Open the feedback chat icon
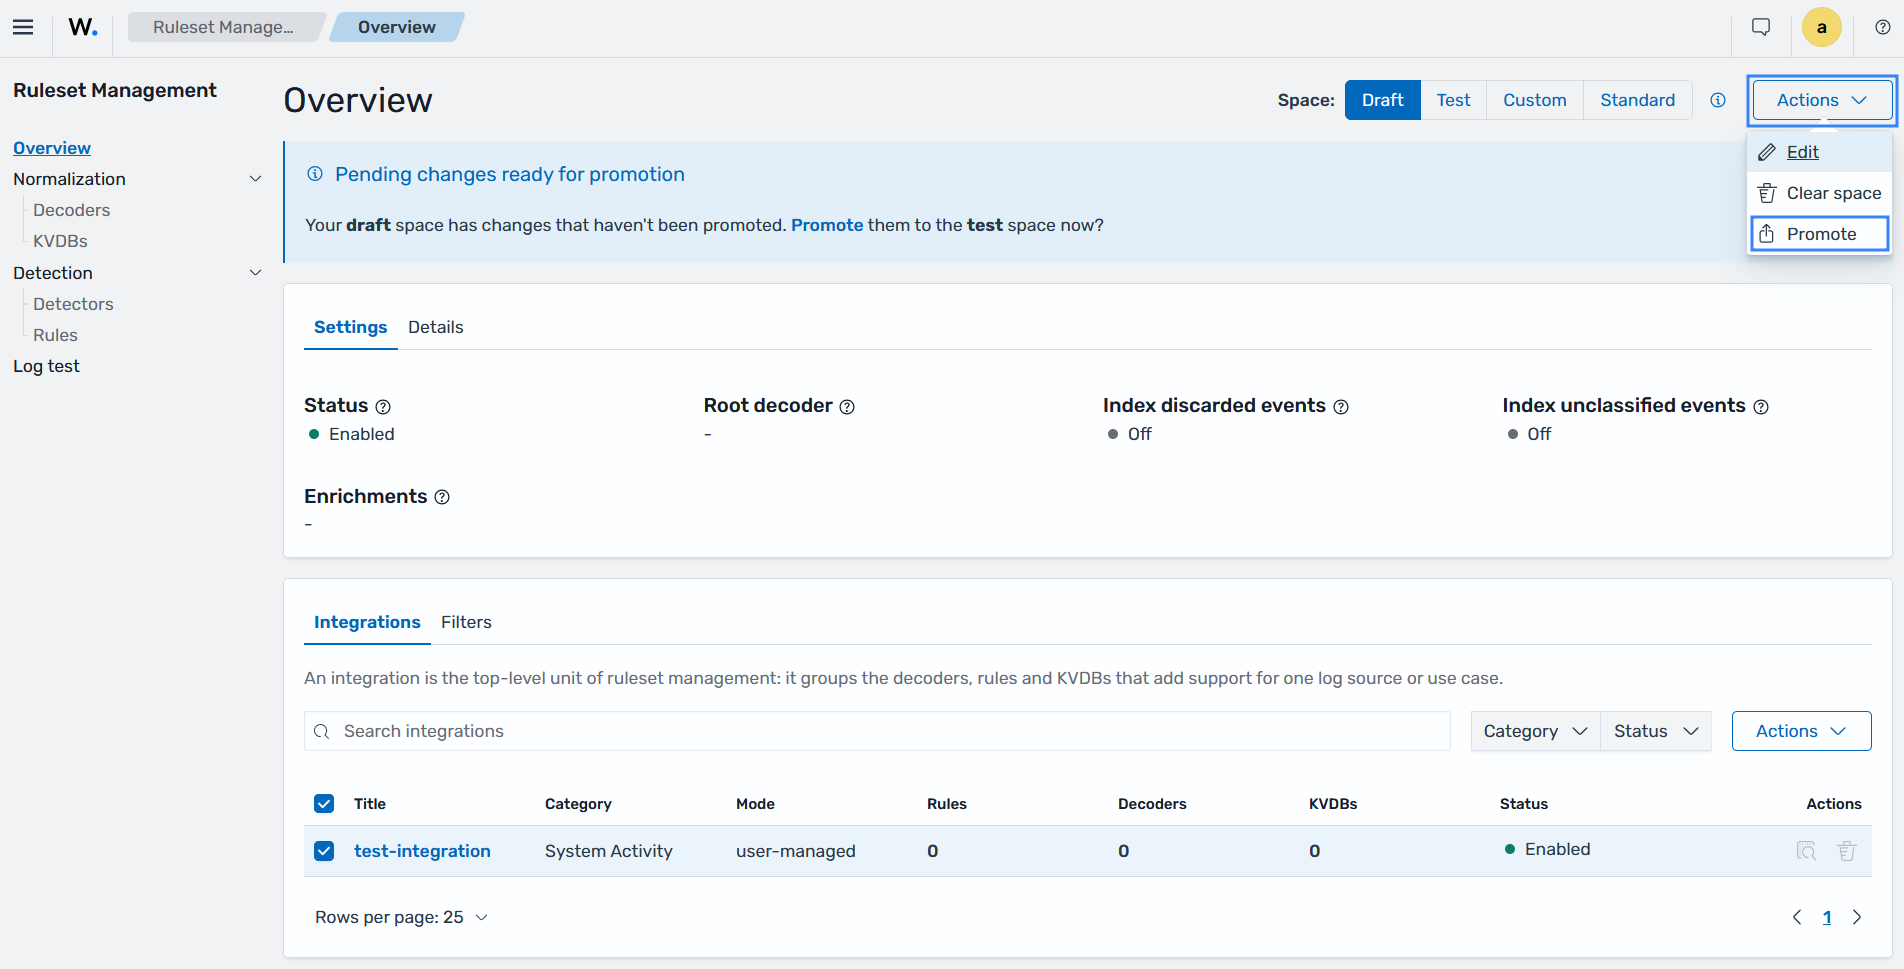The width and height of the screenshot is (1904, 969). 1761,27
